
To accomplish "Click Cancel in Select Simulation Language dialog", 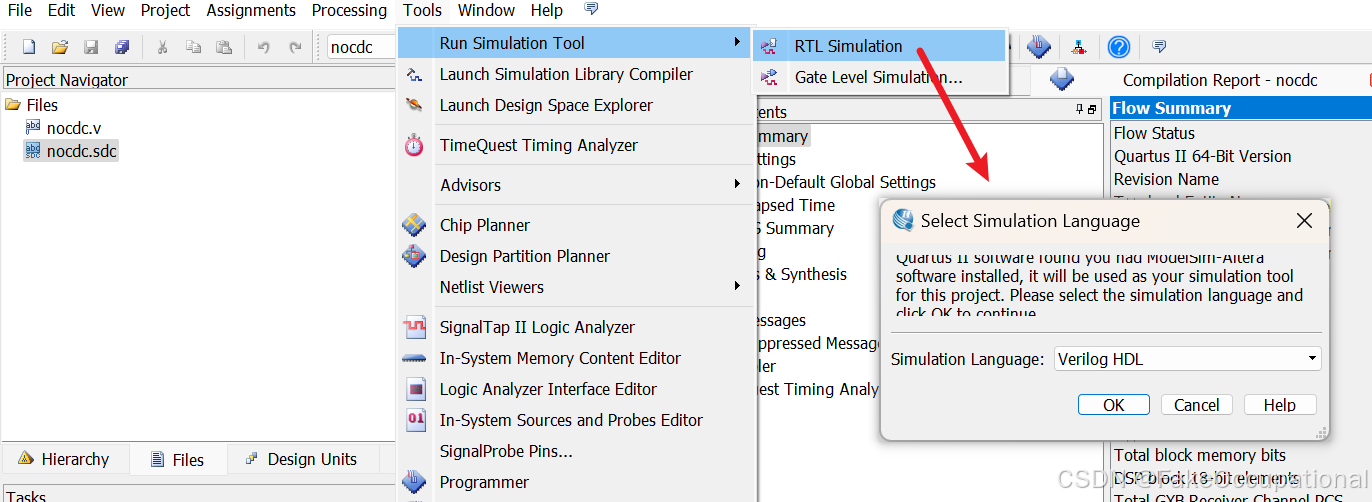I will (x=1196, y=405).
